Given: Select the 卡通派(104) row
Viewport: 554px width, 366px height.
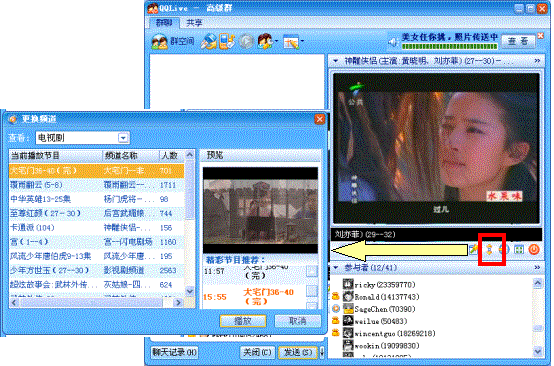Looking at the screenshot, I should (96, 228).
